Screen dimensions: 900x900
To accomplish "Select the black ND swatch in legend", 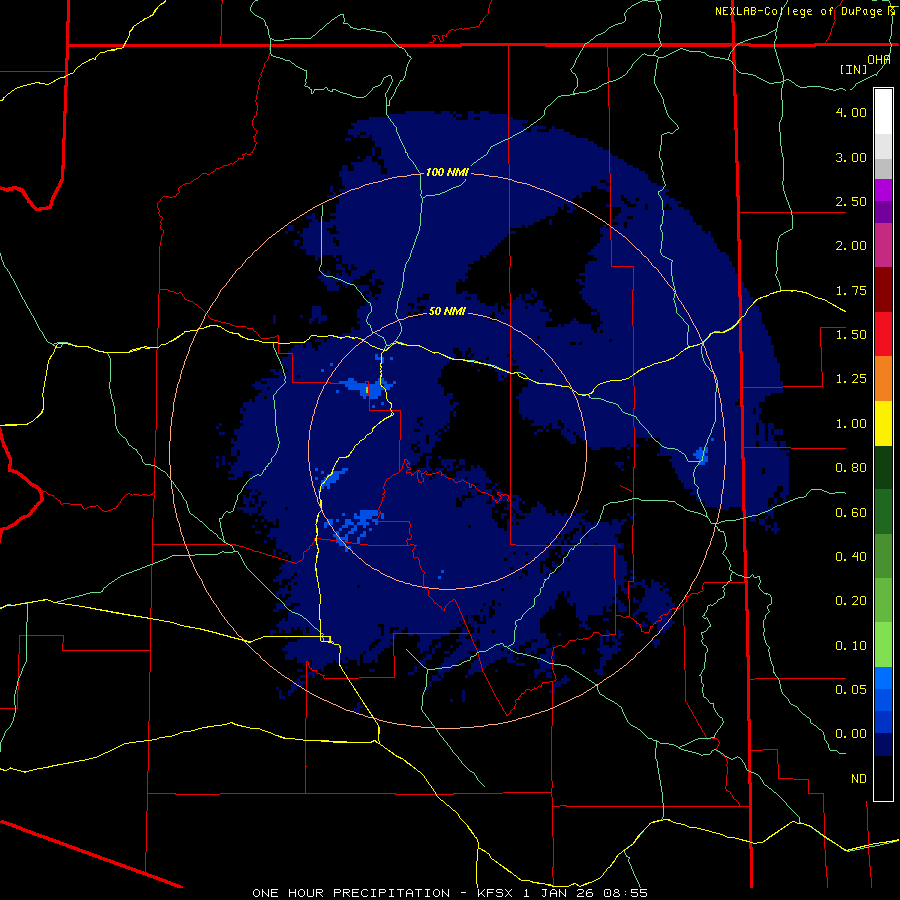I will point(883,778).
